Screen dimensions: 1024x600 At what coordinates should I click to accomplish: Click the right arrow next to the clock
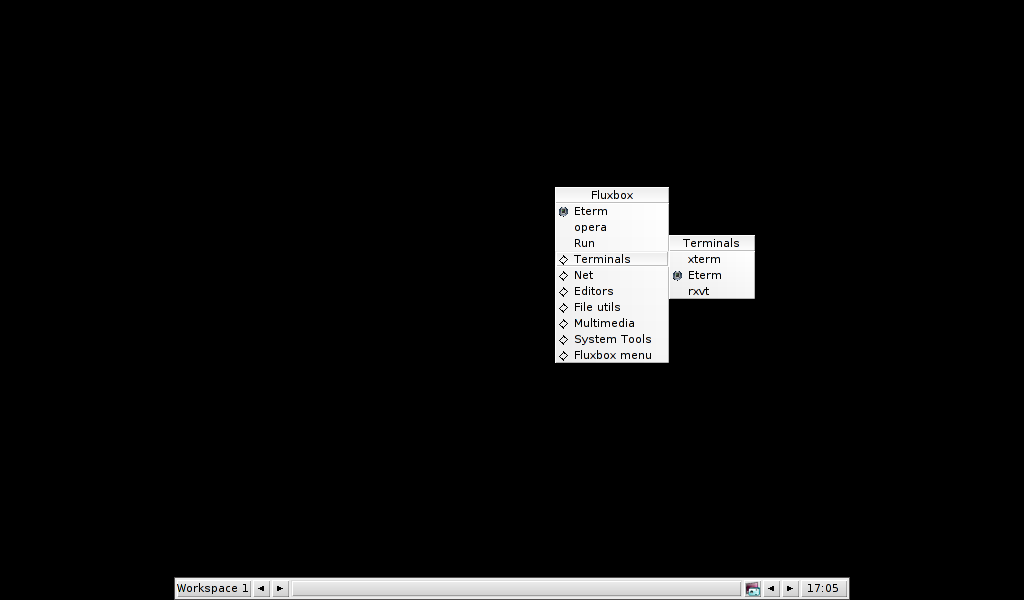(790, 589)
